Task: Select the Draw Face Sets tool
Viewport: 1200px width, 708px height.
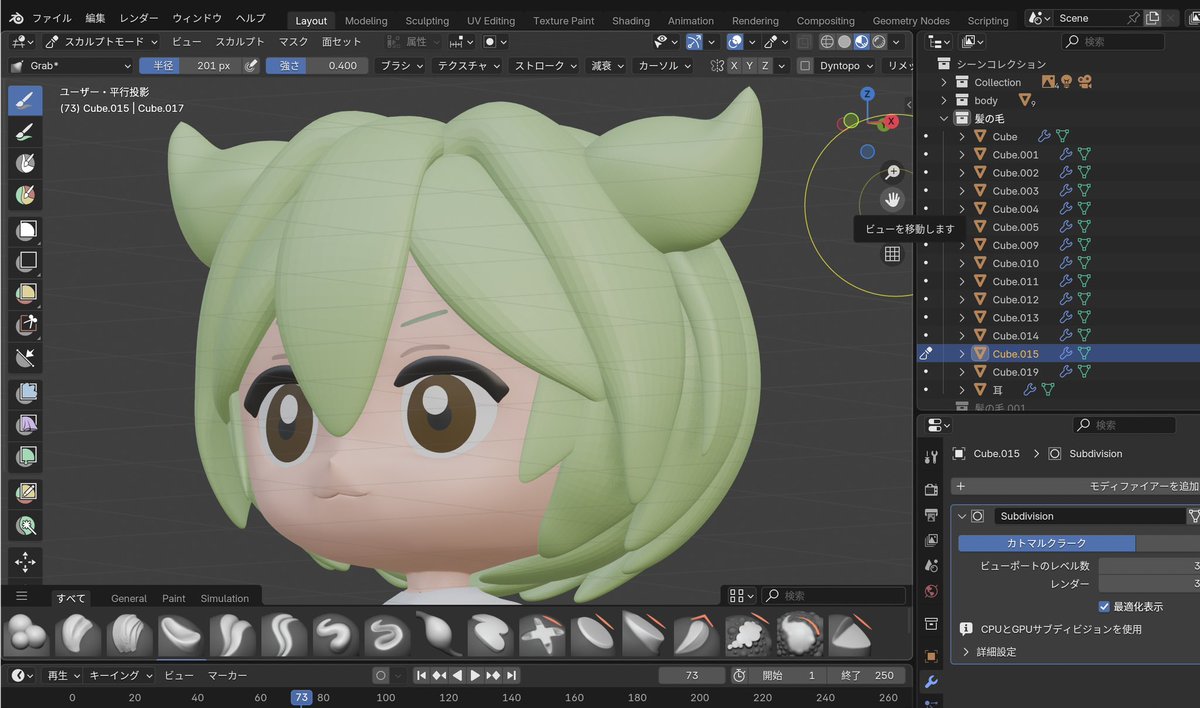Action: pyautogui.click(x=26, y=195)
